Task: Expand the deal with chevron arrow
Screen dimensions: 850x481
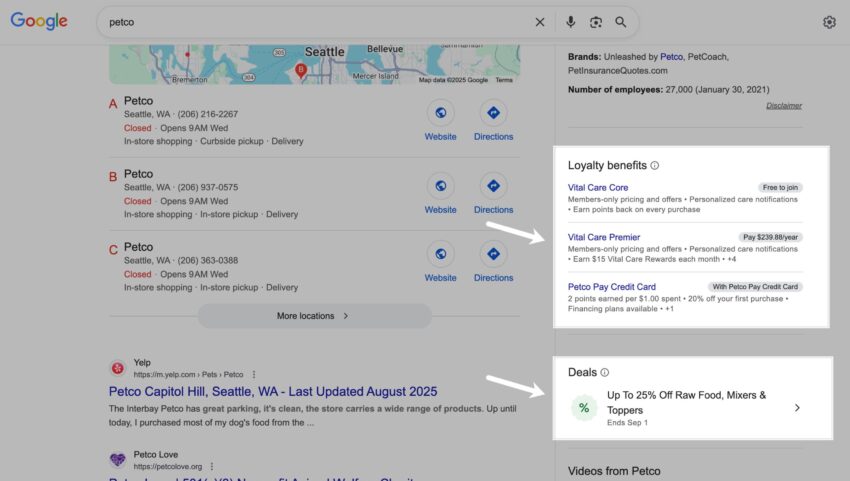Action: pos(797,408)
